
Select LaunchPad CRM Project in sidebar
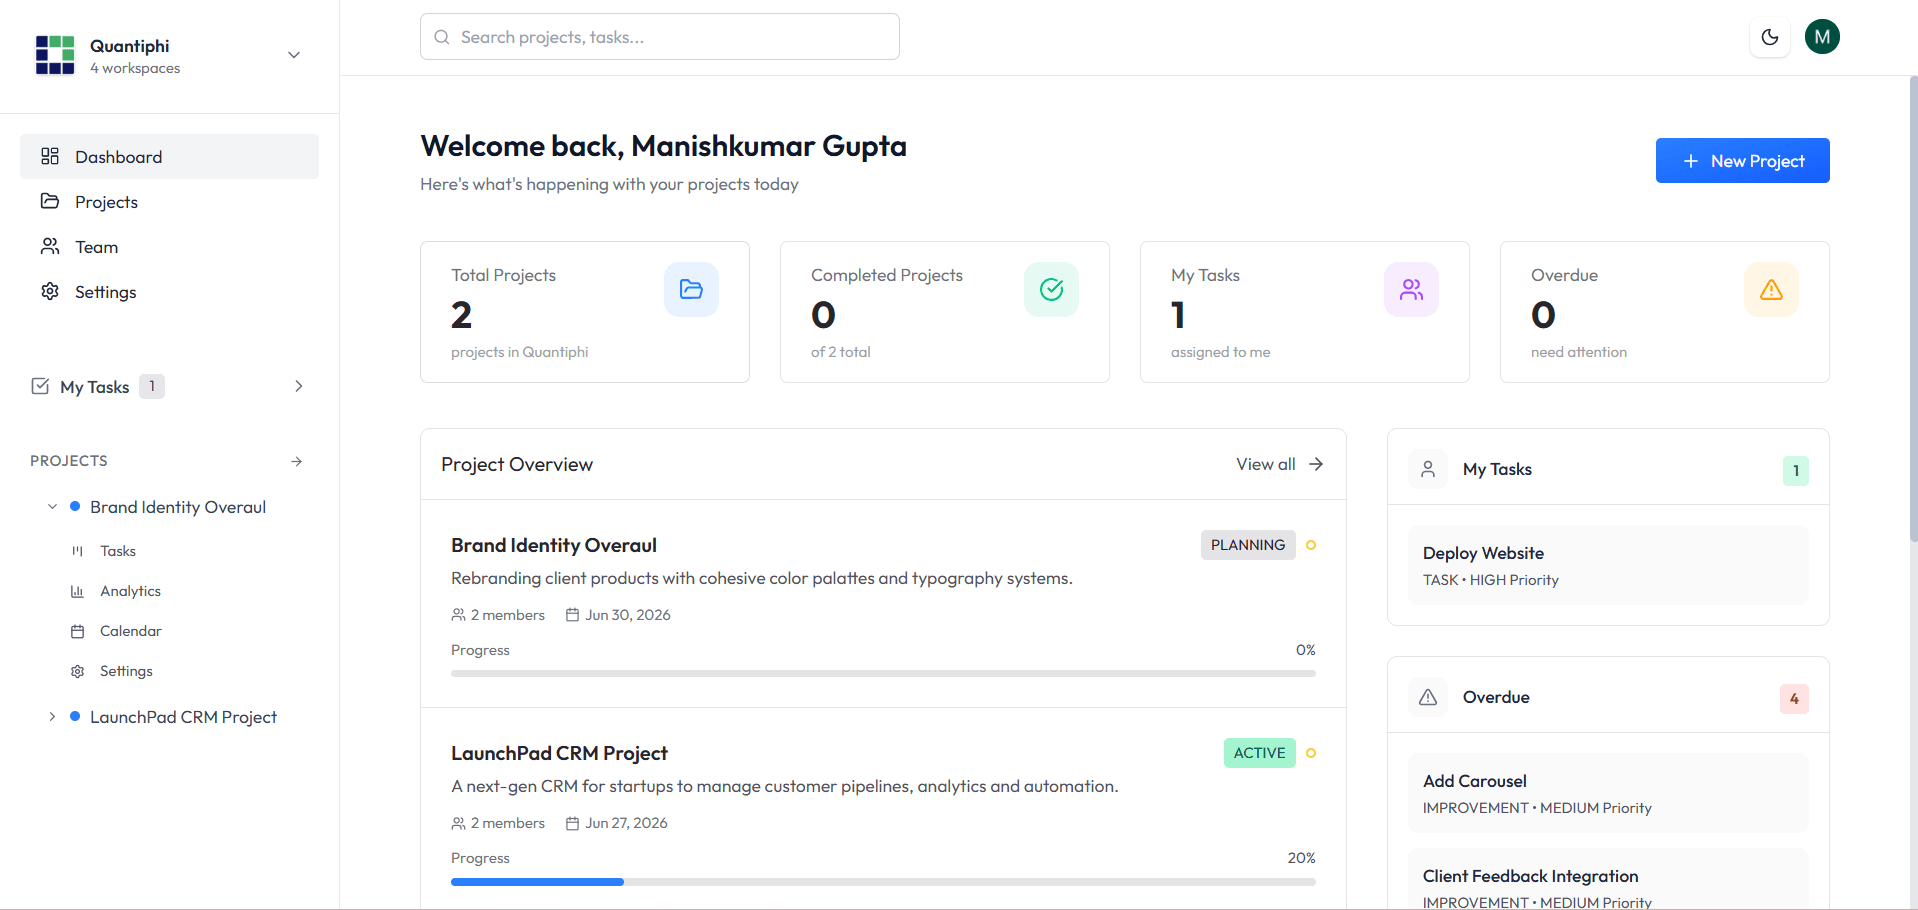point(183,717)
